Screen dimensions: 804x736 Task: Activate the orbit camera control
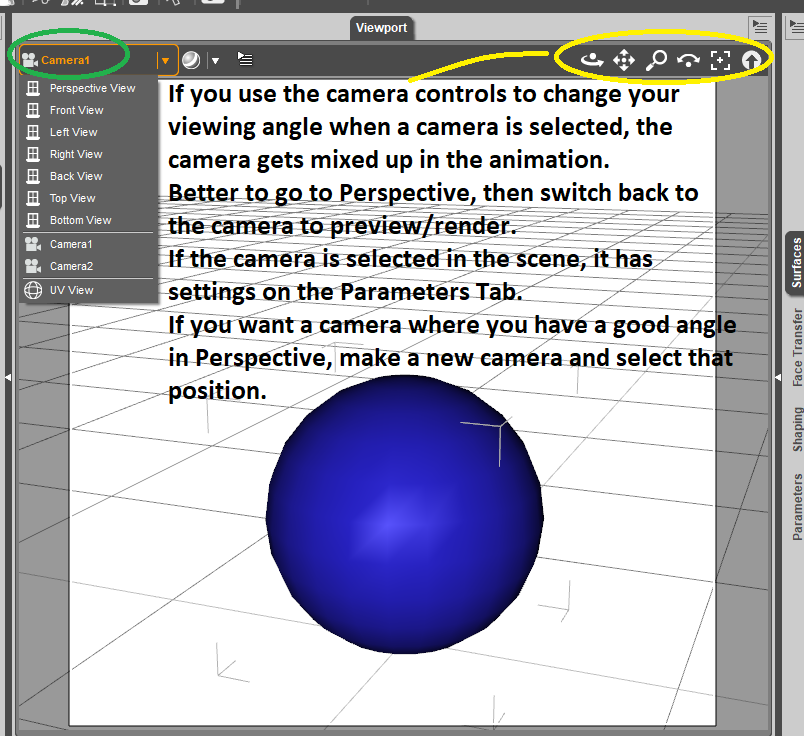(592, 60)
